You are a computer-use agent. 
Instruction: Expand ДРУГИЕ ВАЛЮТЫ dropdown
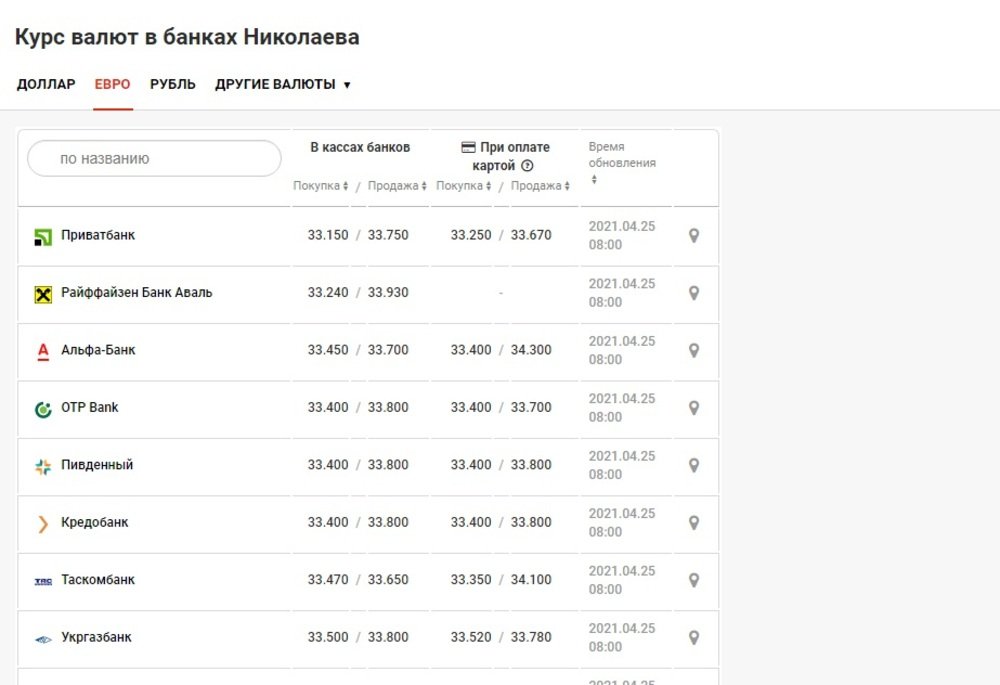283,84
